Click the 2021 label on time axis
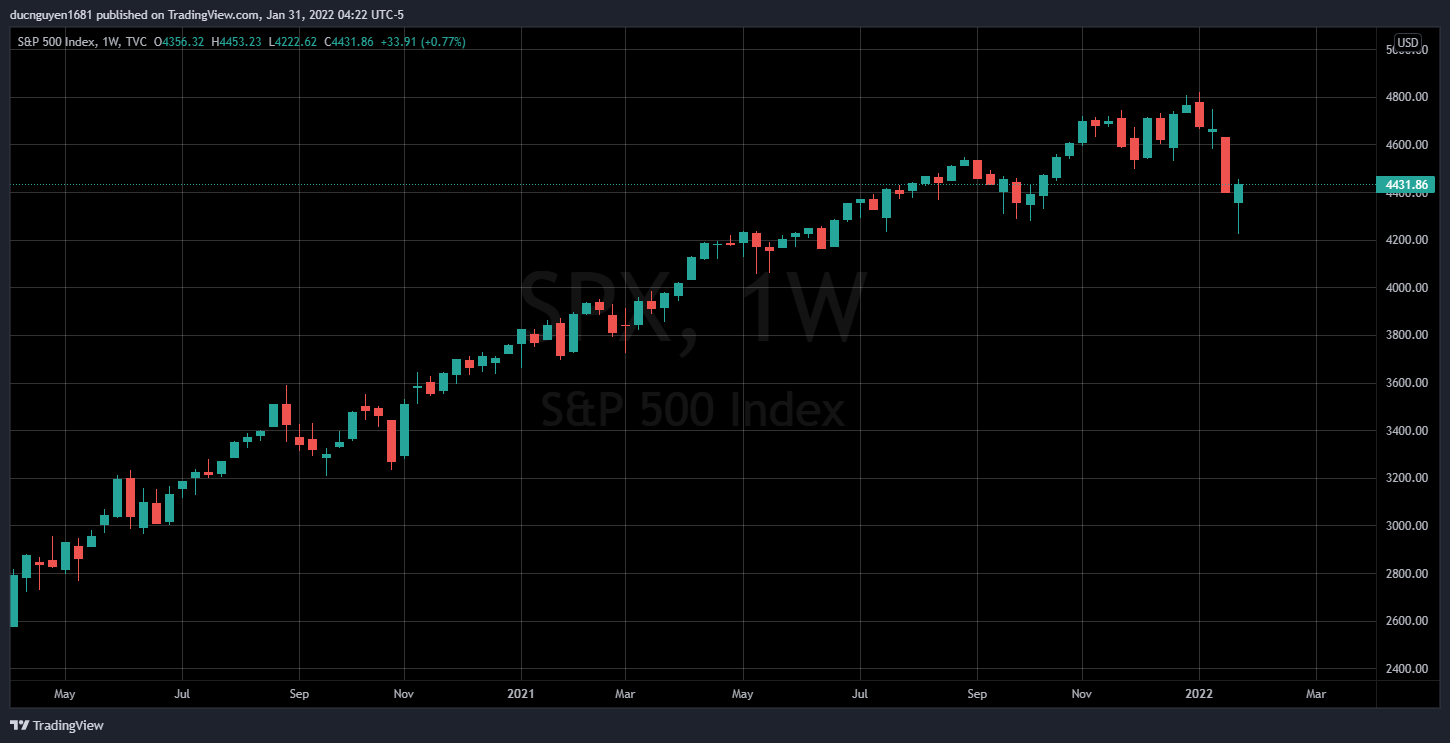Viewport: 1450px width, 743px height. point(520,693)
